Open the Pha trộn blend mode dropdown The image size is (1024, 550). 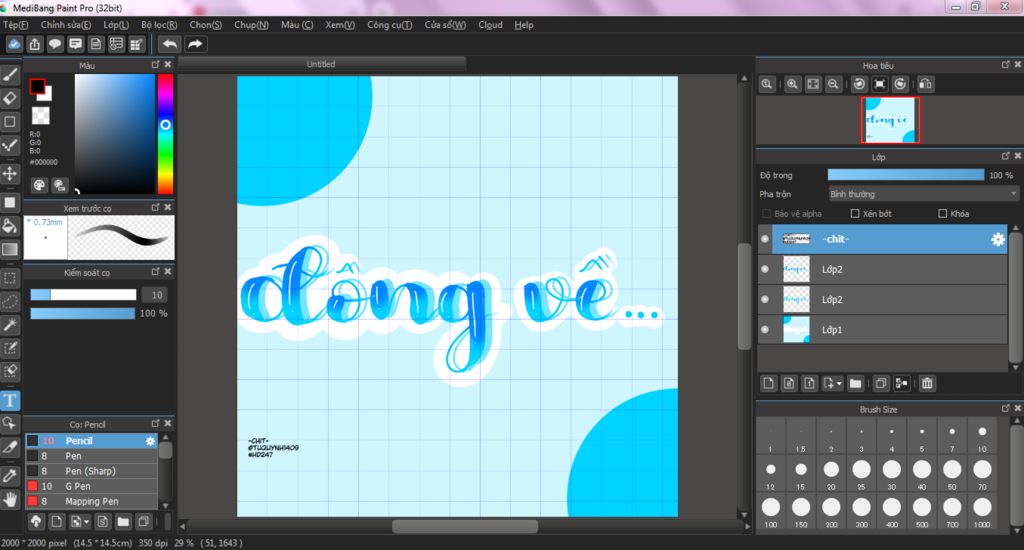[x=923, y=194]
